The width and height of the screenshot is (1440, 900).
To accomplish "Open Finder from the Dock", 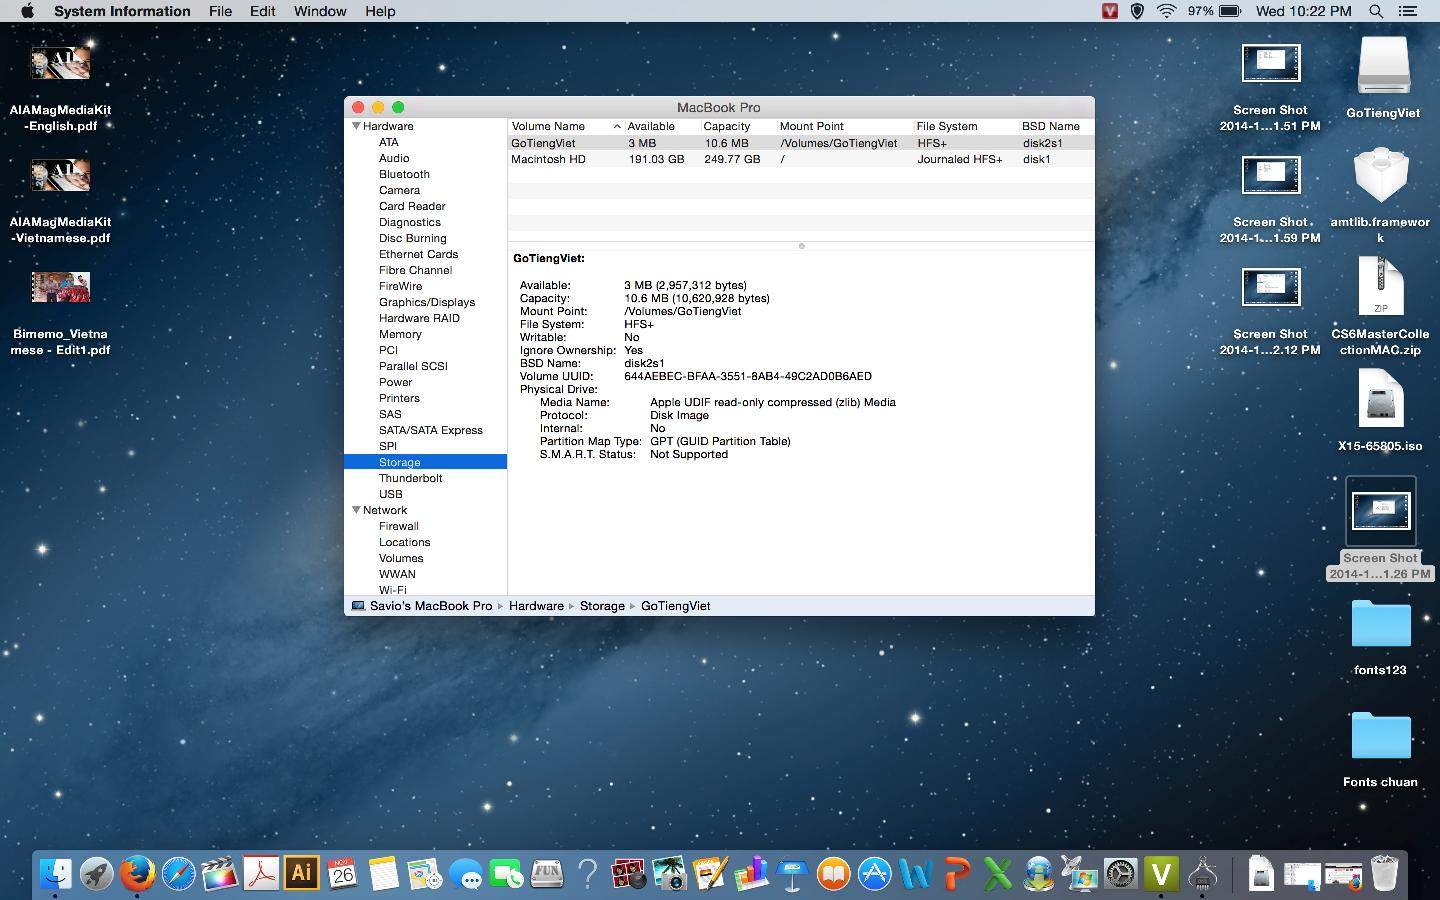I will 55,874.
